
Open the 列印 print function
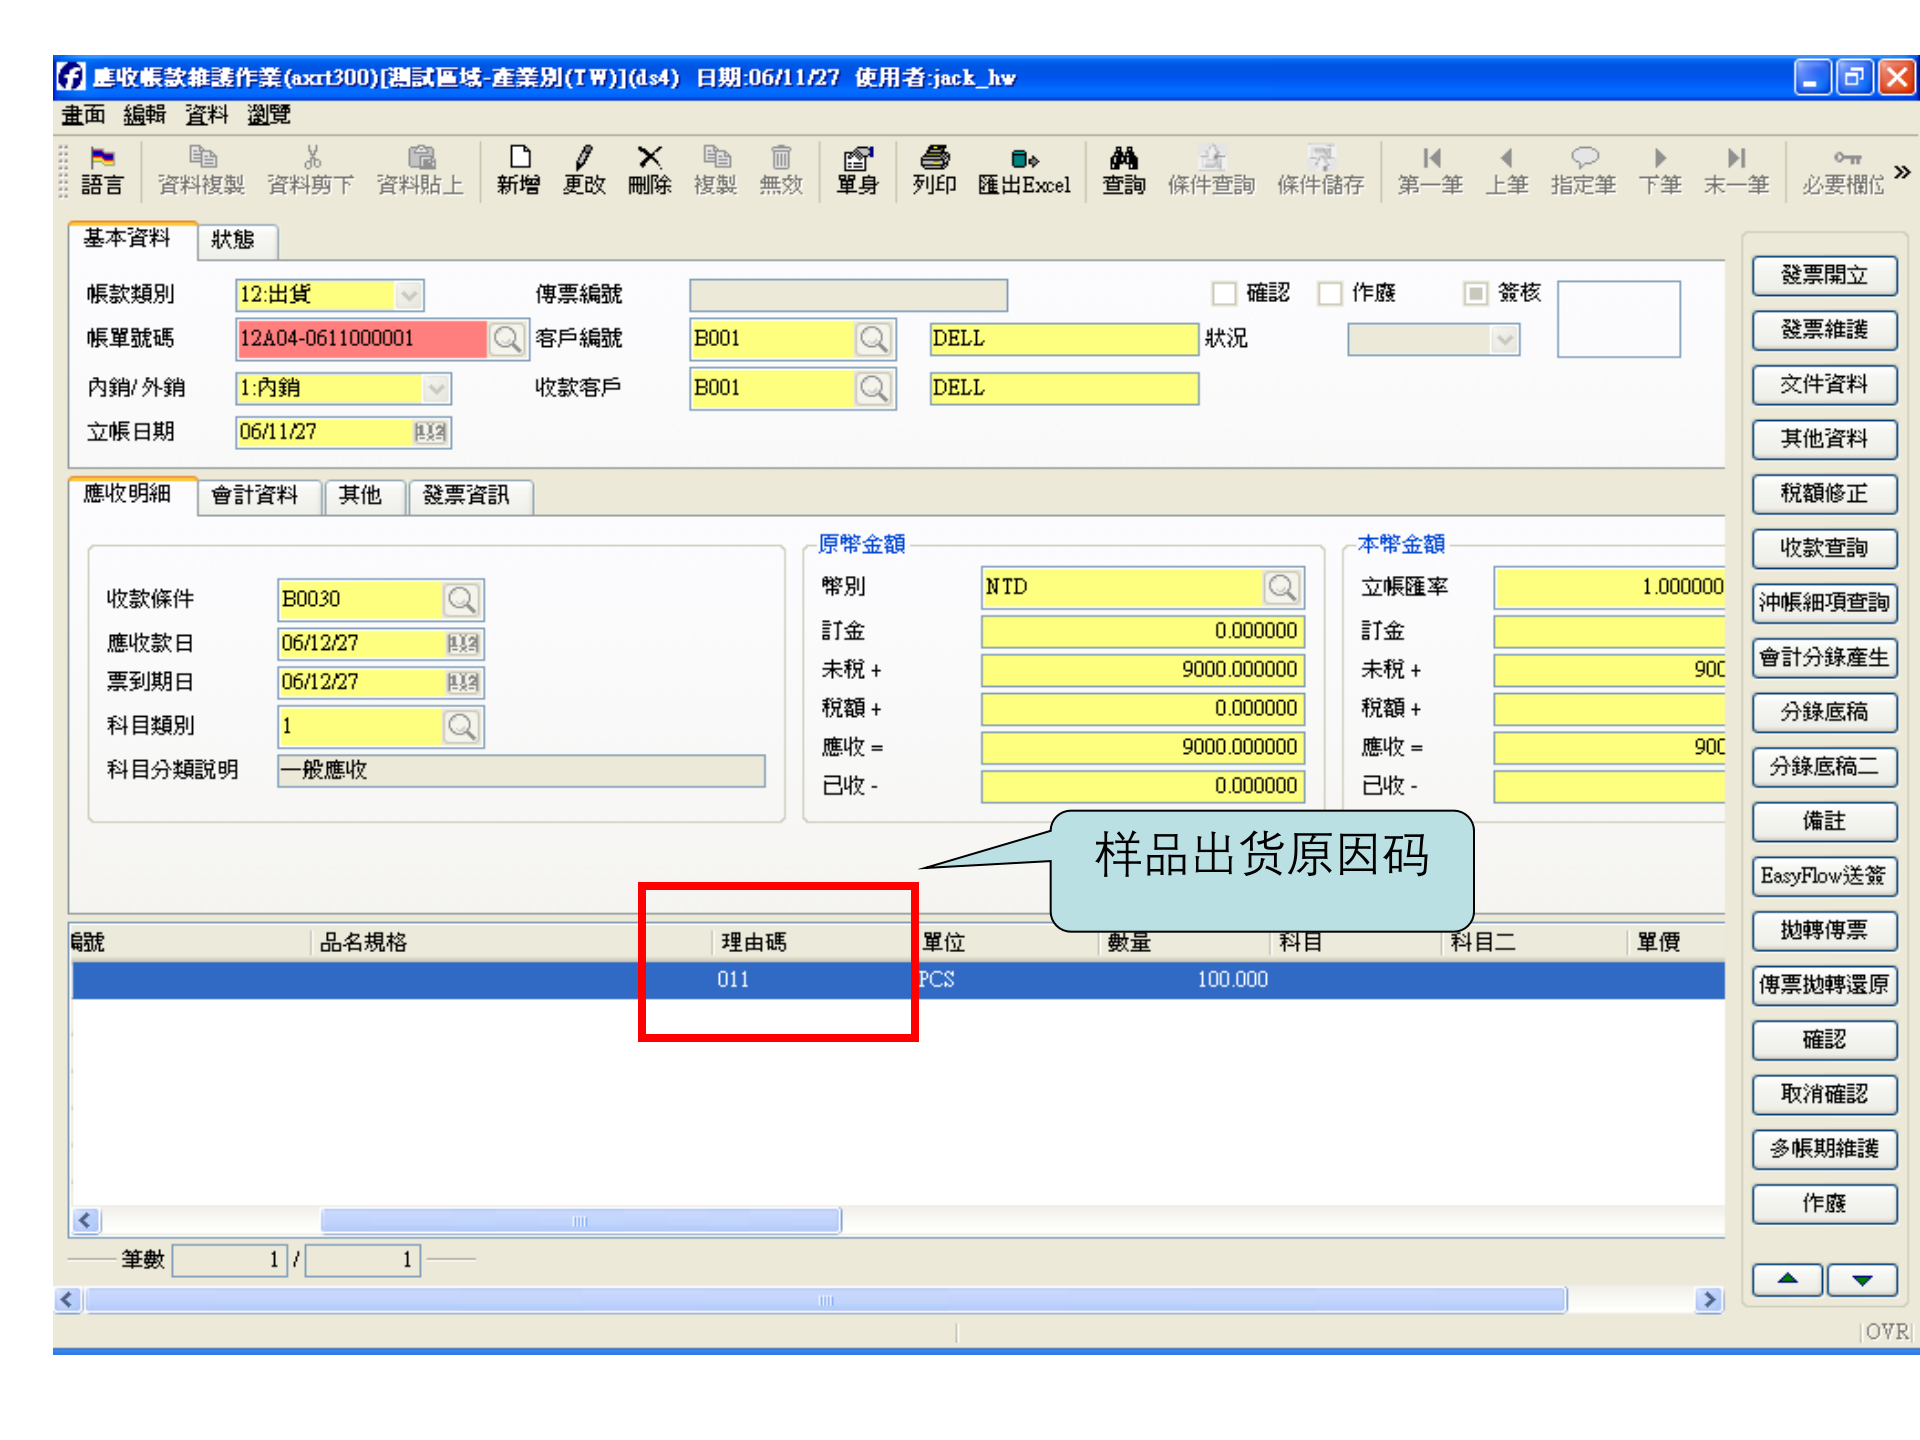[934, 170]
